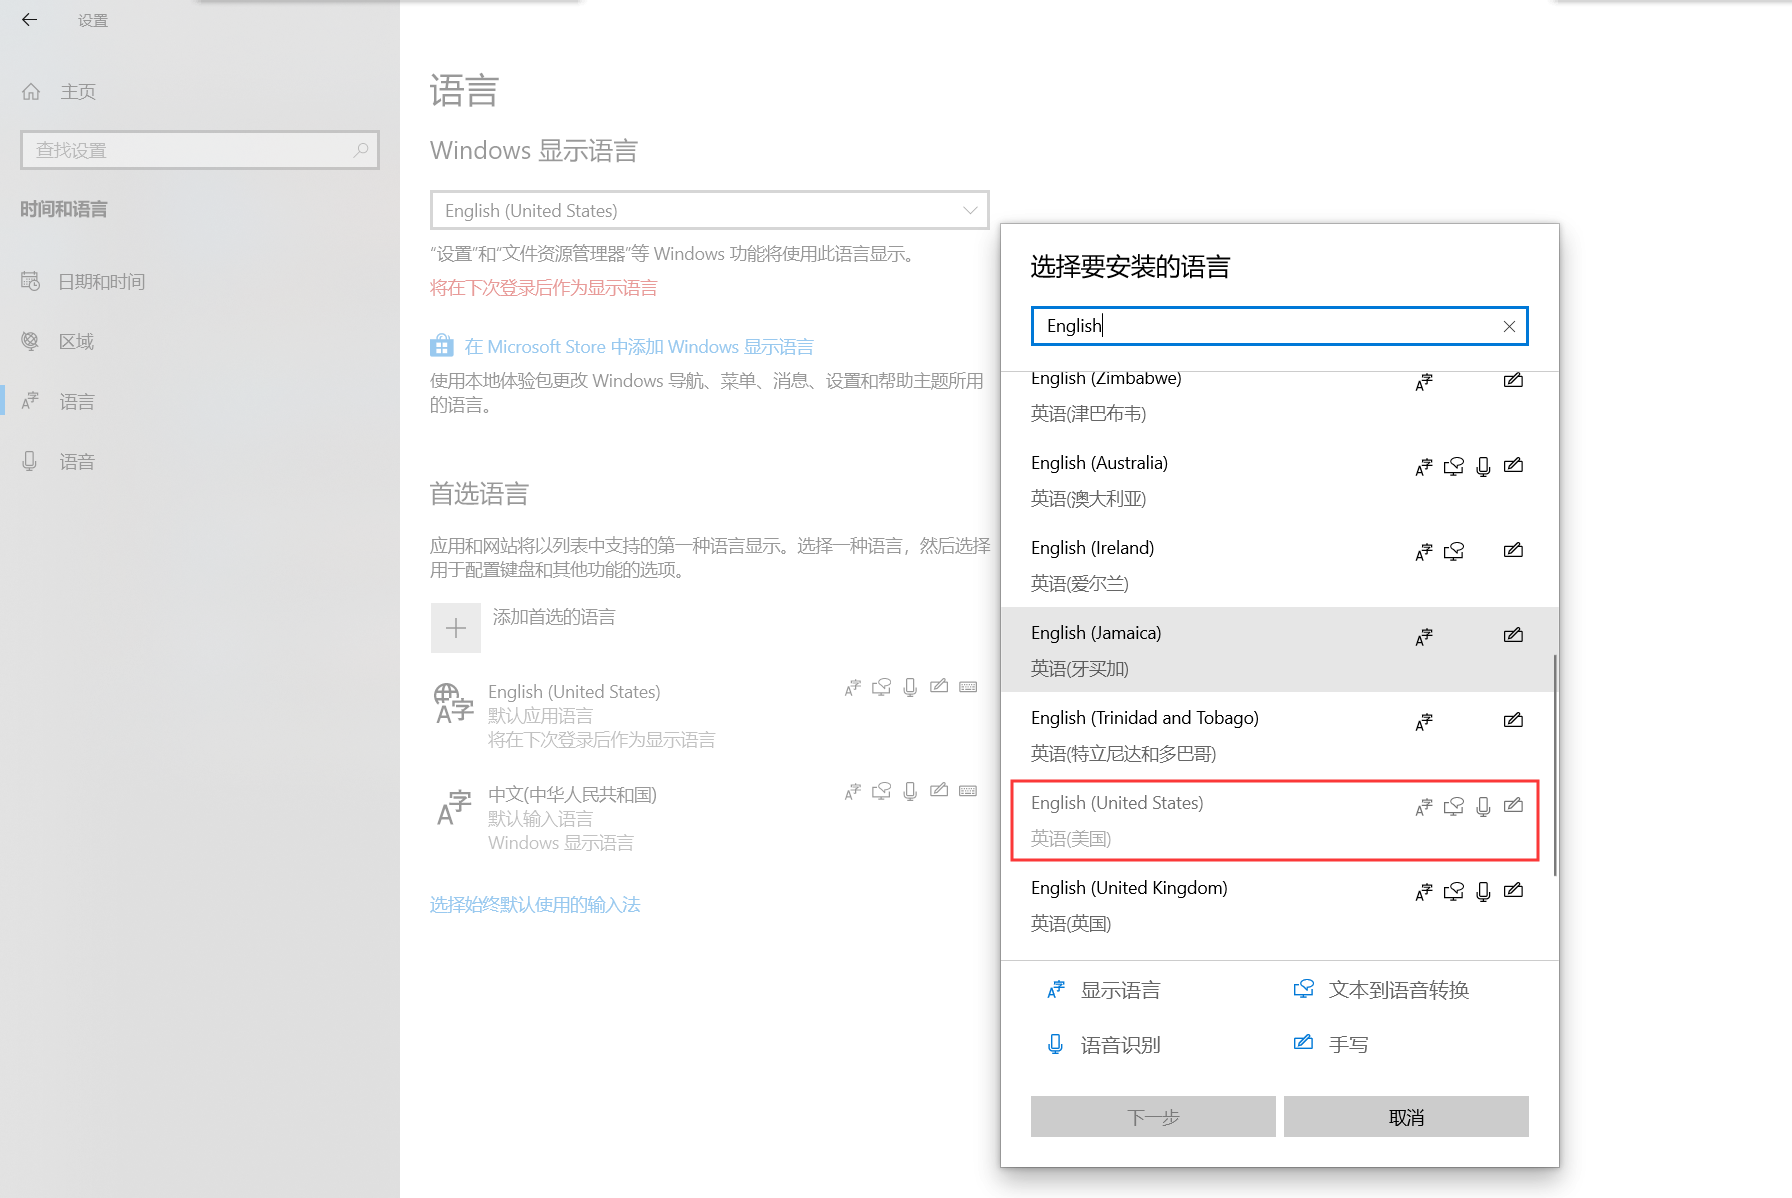The height and width of the screenshot is (1198, 1792).
Task: Click text-to-speech icon on English (Australia) row
Action: point(1454,466)
